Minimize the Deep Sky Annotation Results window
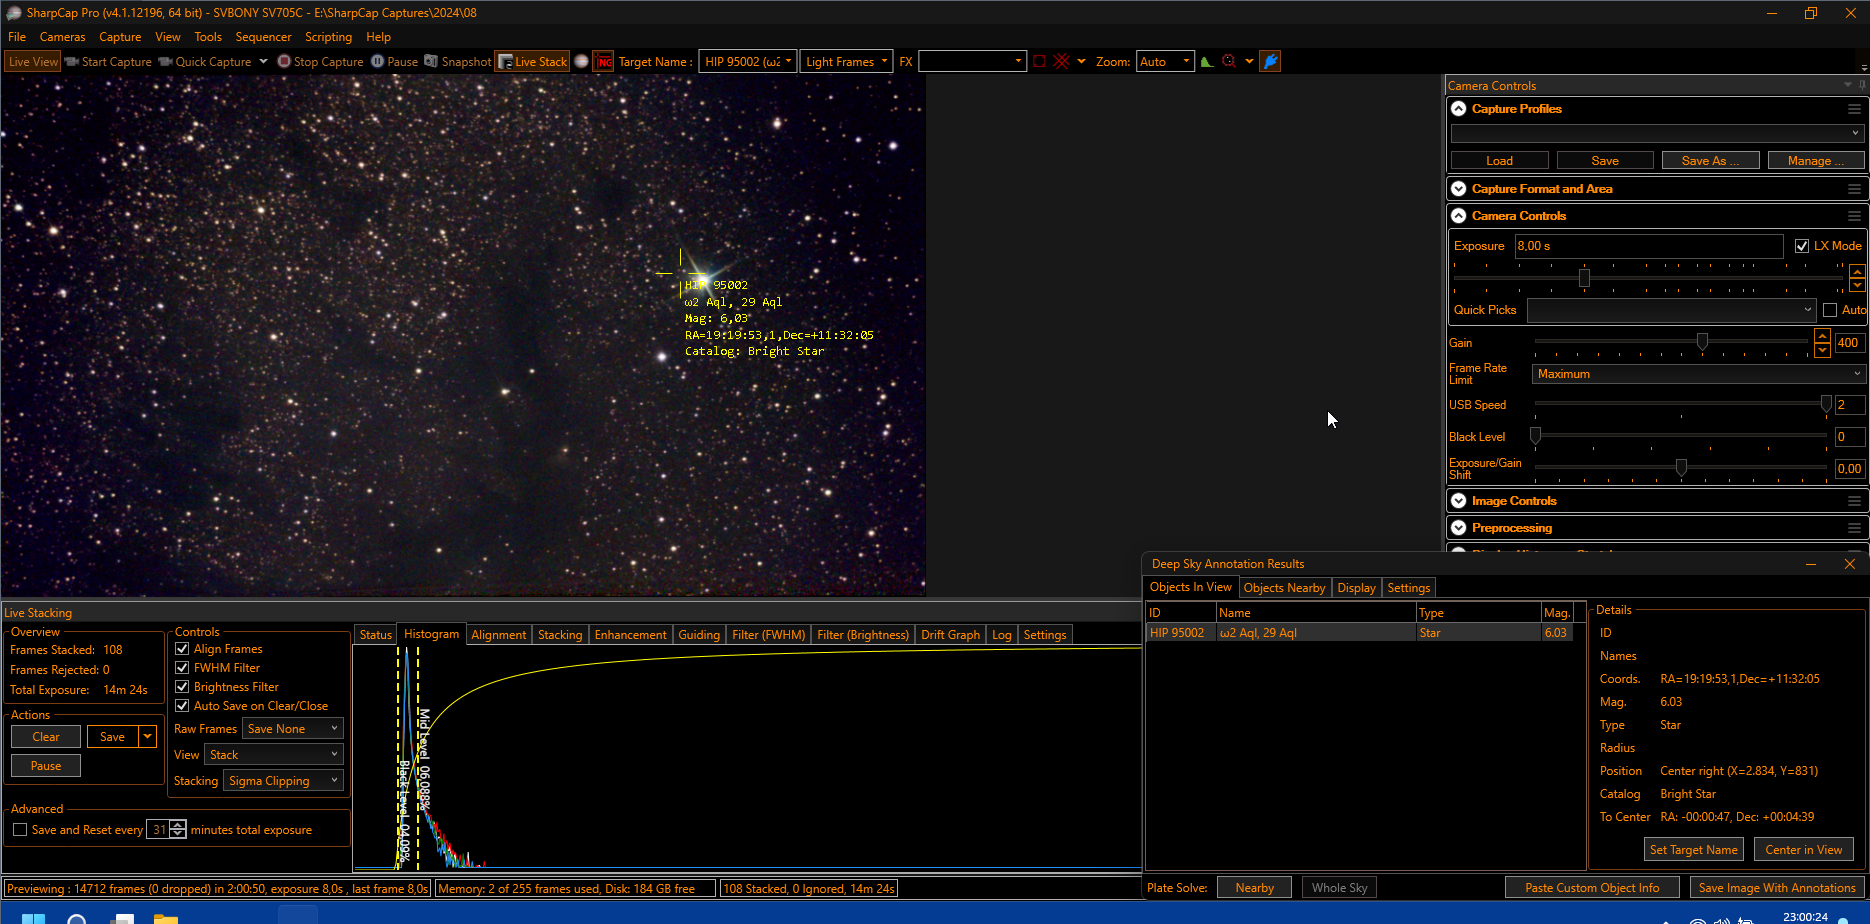Image resolution: width=1870 pixels, height=924 pixels. click(x=1811, y=564)
